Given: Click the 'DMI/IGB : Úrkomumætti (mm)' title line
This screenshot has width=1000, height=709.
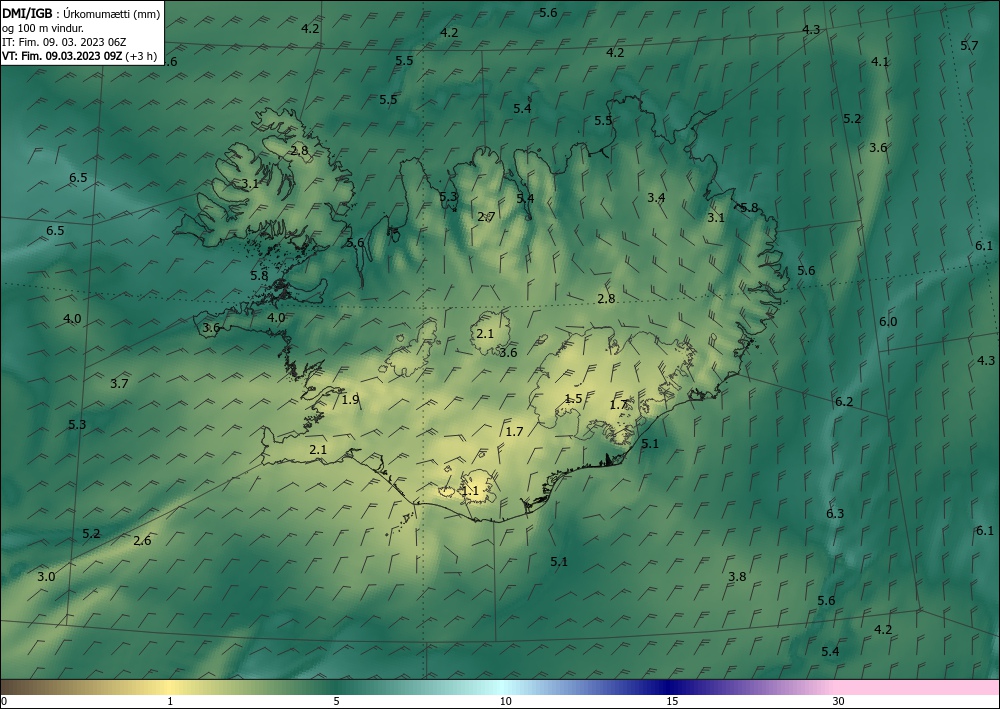Looking at the screenshot, I should pyautogui.click(x=81, y=14).
